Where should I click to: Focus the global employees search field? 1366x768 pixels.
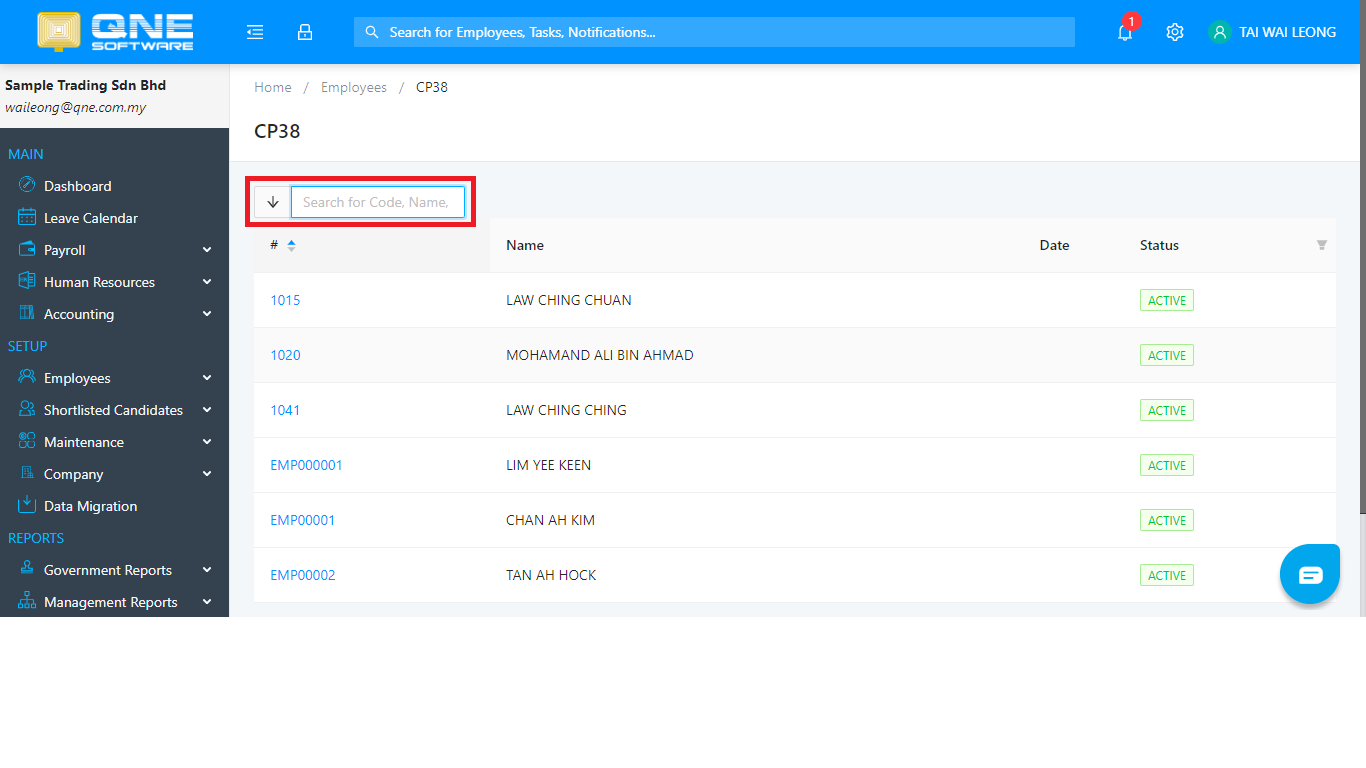coord(714,32)
